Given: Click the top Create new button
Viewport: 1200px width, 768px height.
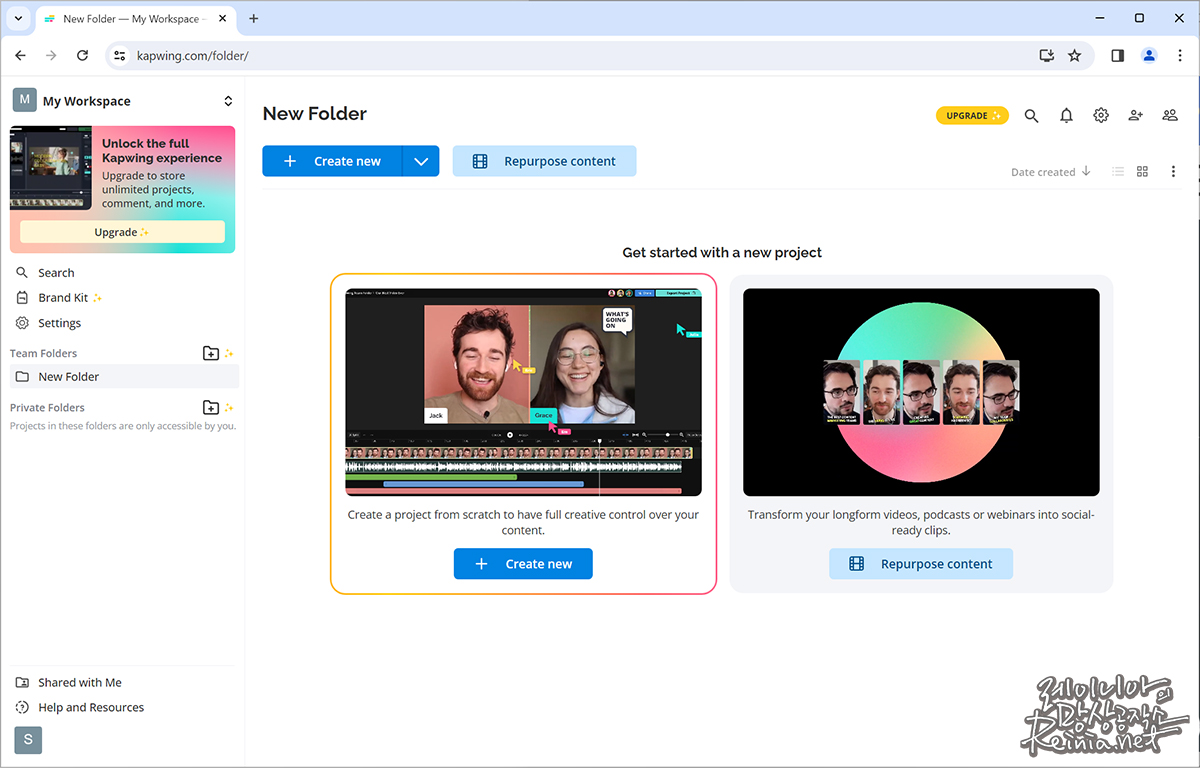Looking at the screenshot, I should pyautogui.click(x=333, y=161).
